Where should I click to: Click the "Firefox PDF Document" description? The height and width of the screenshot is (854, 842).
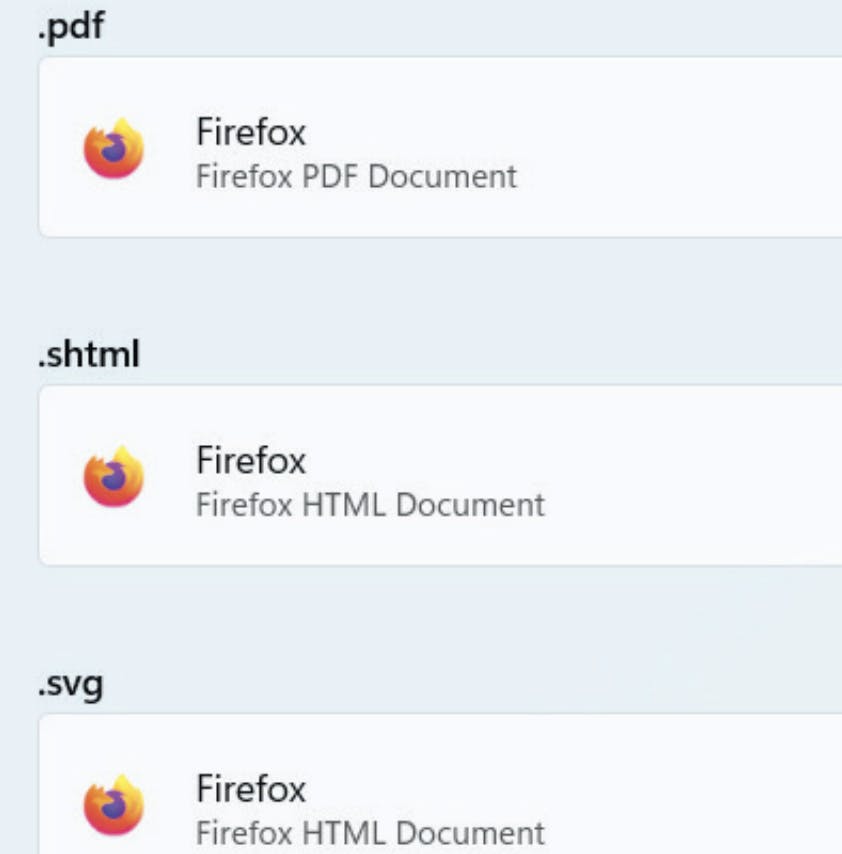tap(356, 177)
